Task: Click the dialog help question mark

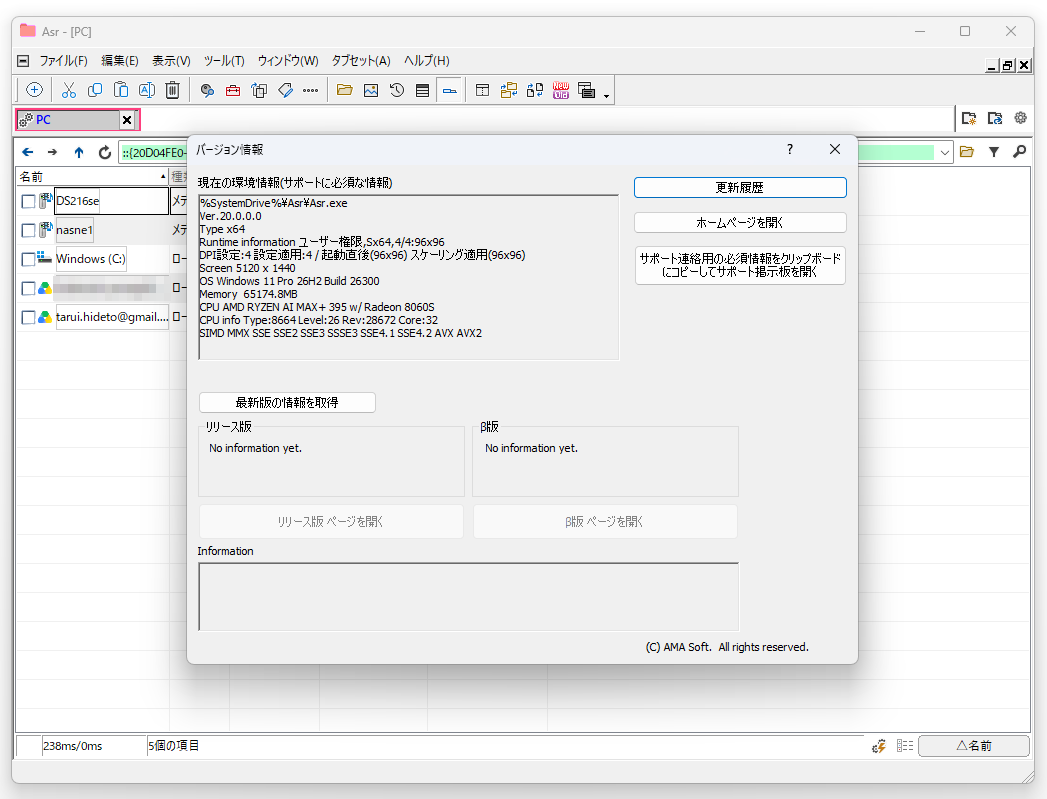Action: click(x=790, y=149)
